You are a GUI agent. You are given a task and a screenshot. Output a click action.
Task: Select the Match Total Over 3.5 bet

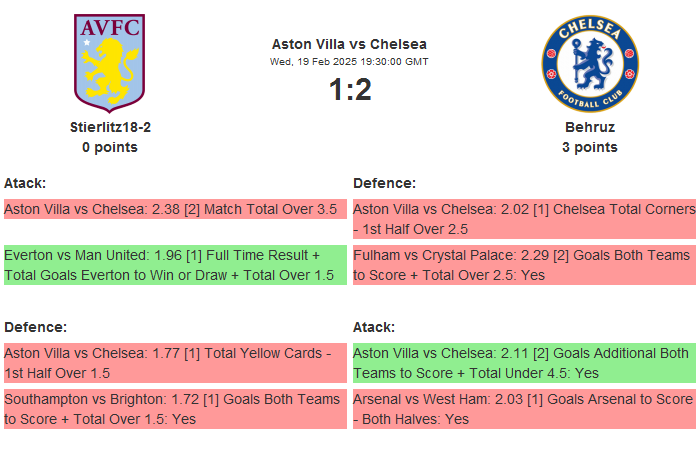pos(175,210)
